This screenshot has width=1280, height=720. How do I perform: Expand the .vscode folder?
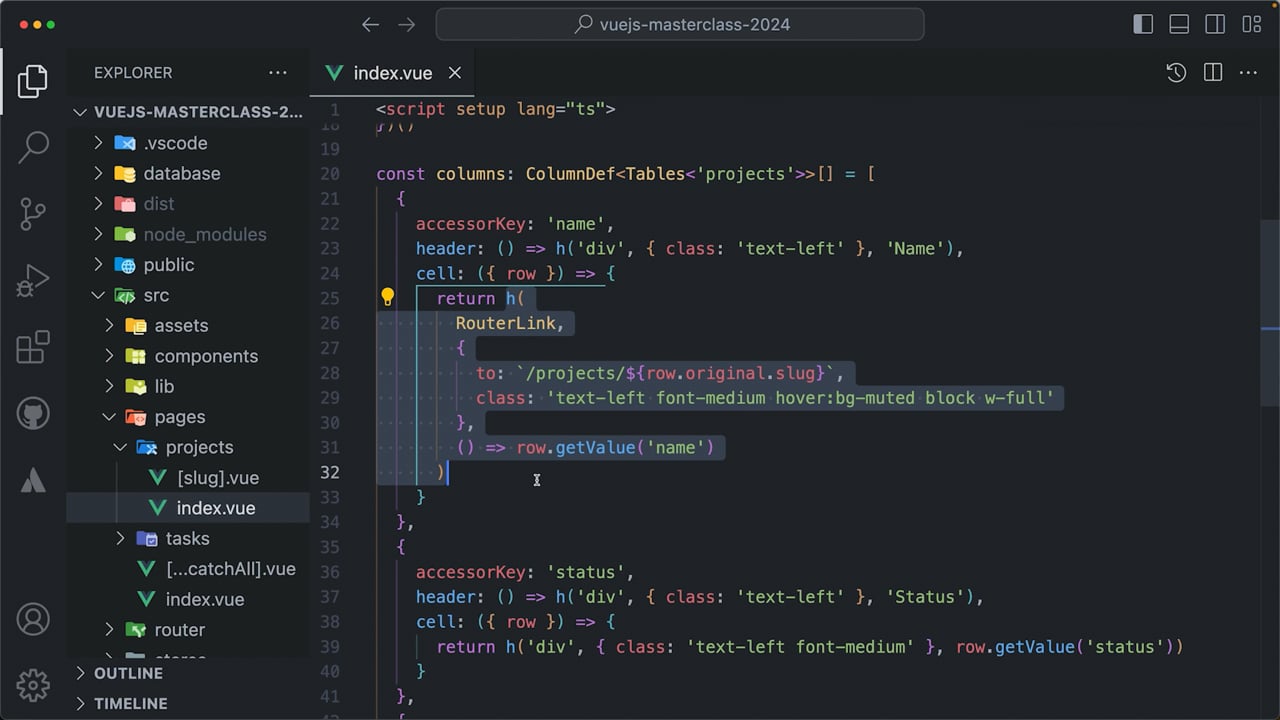[188, 143]
